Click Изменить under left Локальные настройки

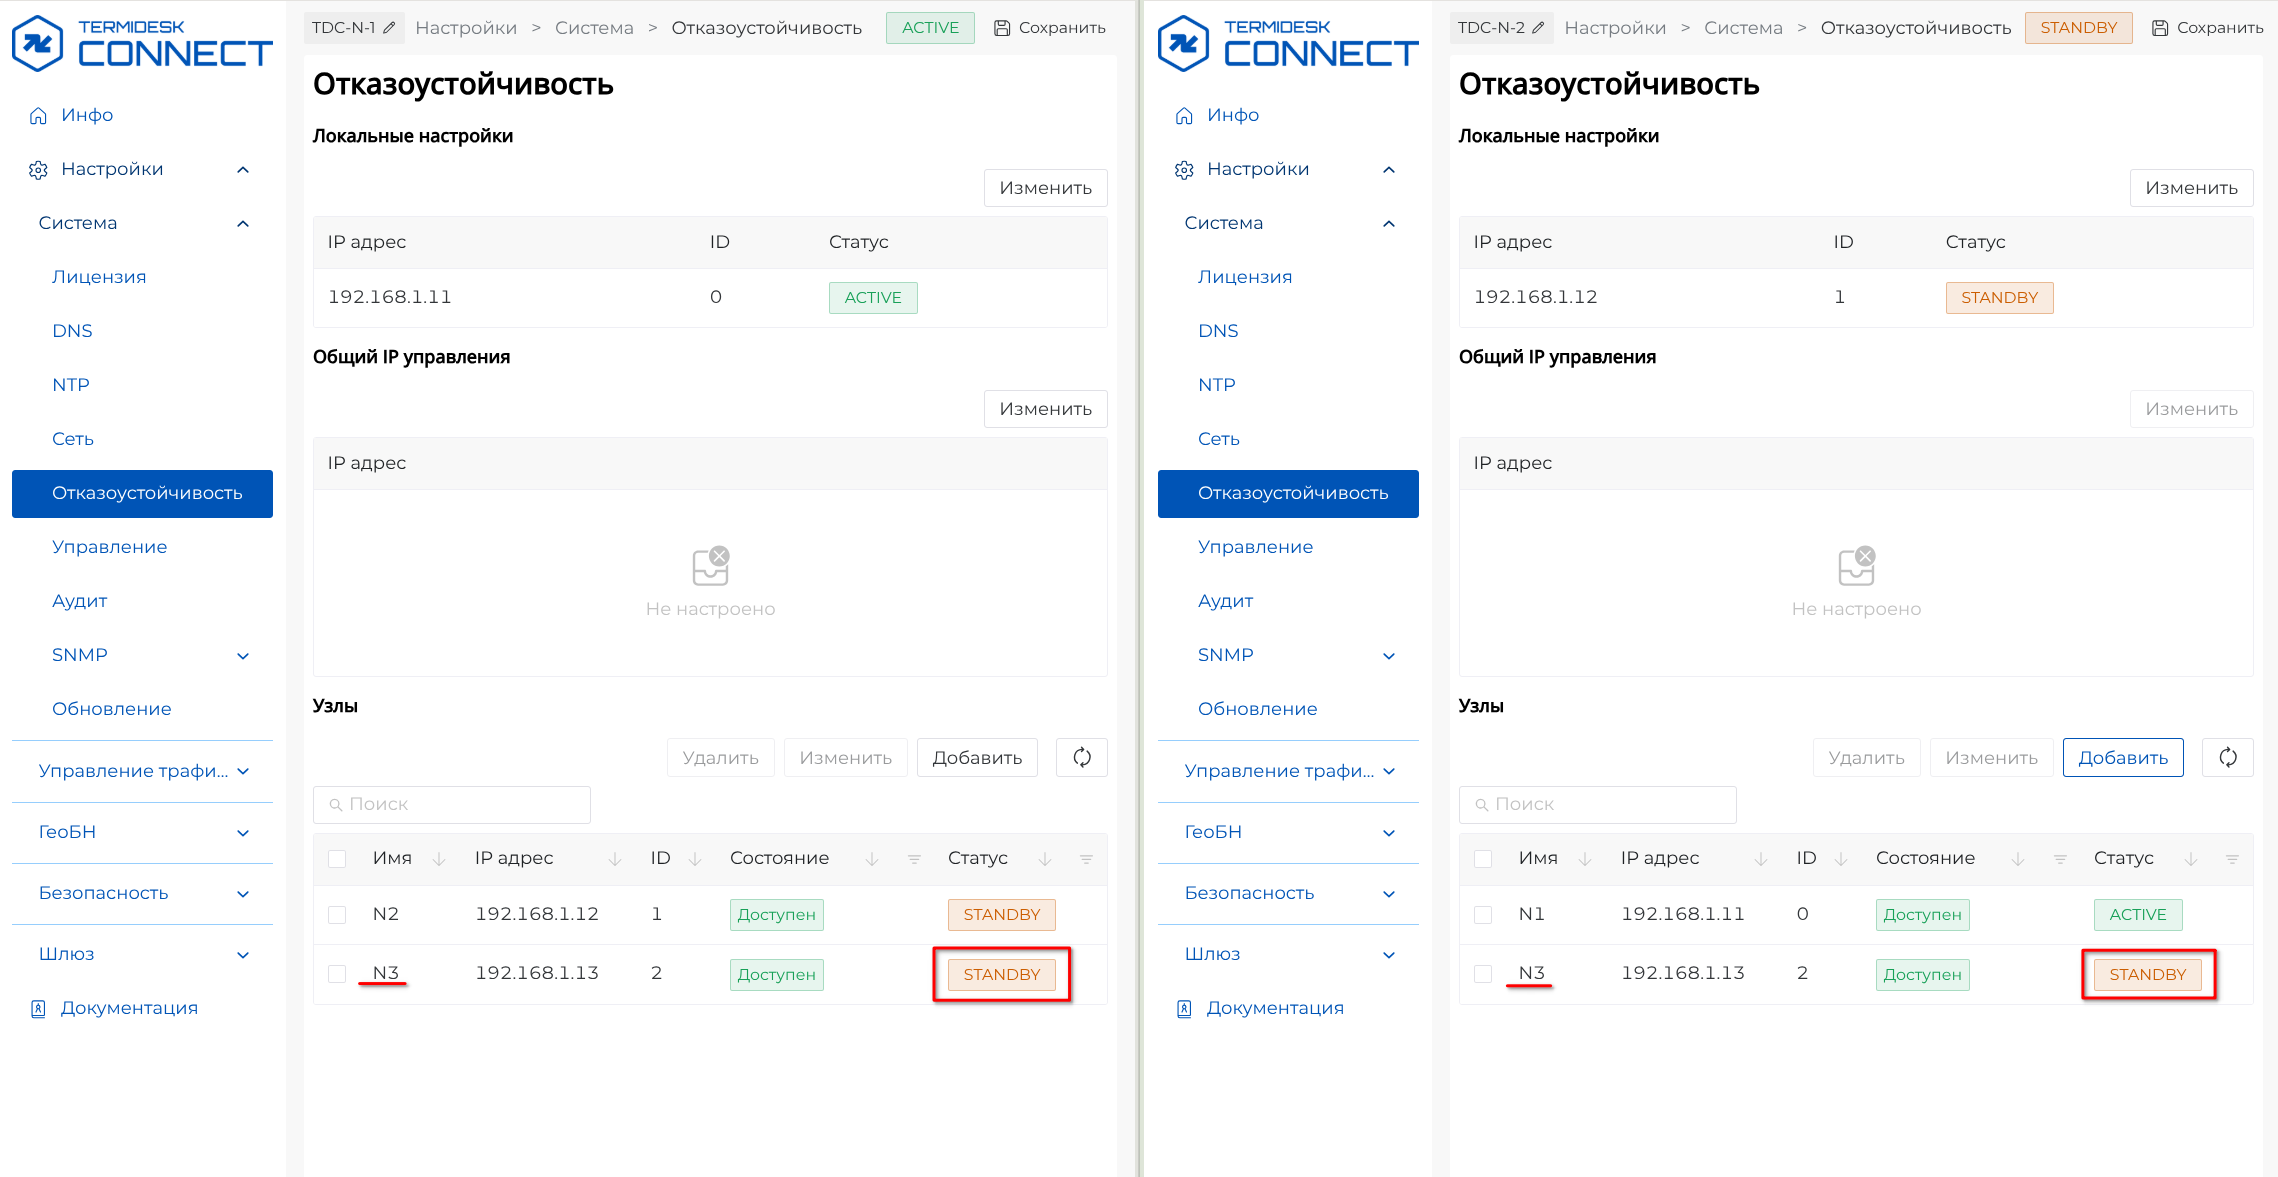tap(1045, 188)
